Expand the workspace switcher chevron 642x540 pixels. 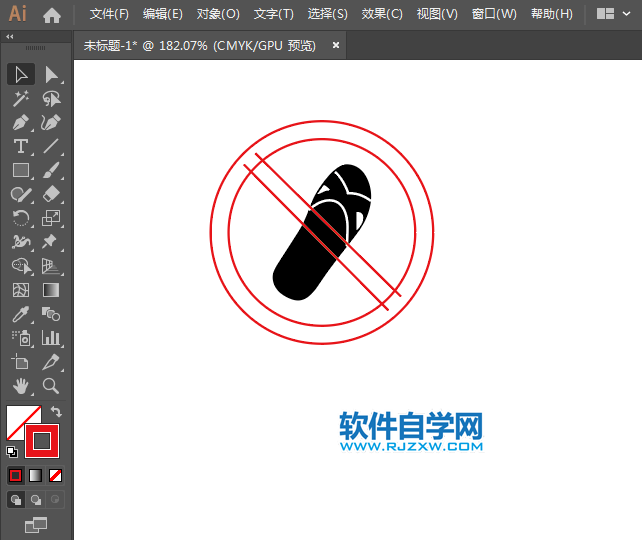coord(626,14)
